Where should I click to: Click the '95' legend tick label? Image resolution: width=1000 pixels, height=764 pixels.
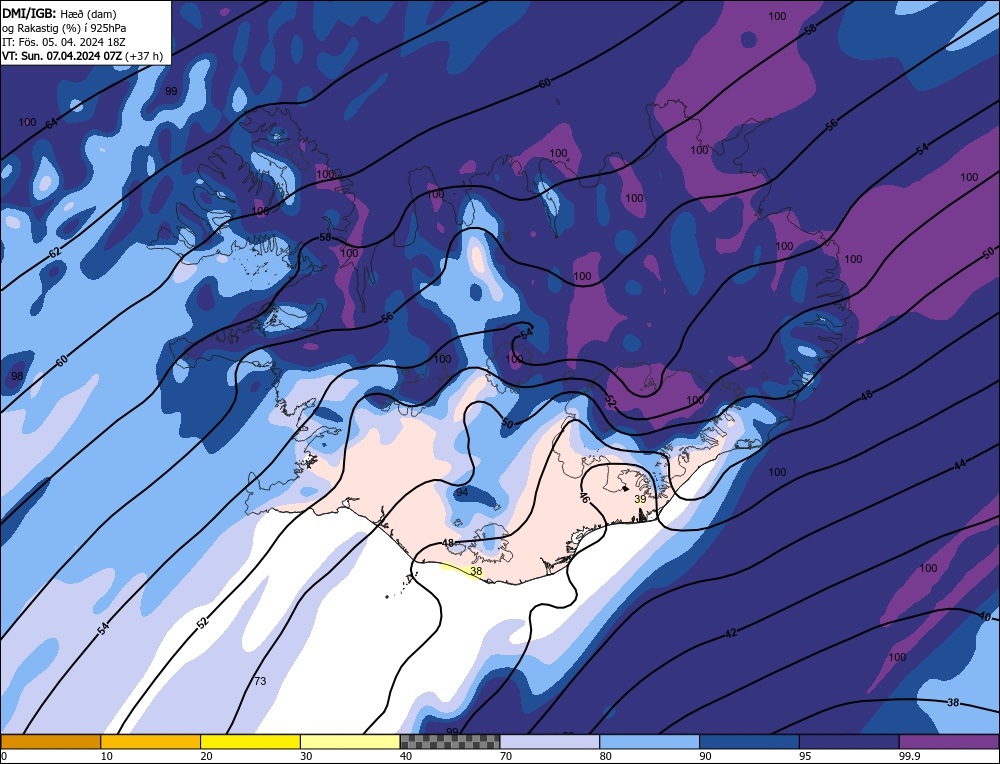tap(805, 756)
